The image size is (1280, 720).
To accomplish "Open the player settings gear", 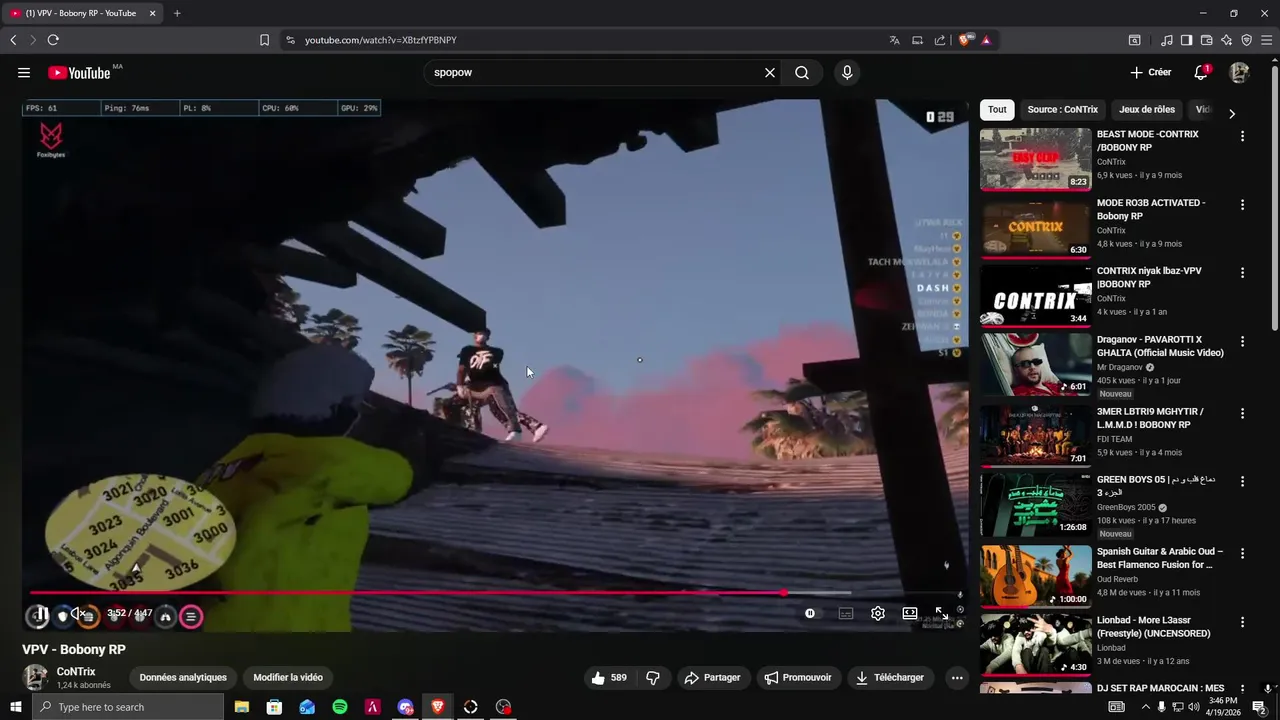I will tap(878, 613).
